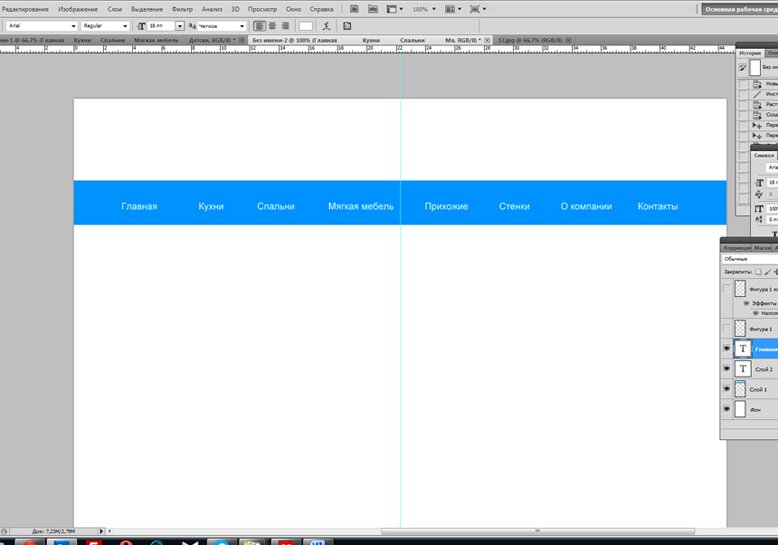This screenshot has height=545, width=778.
Task: Enable lock transparent pixels checkbox
Action: pyautogui.click(x=758, y=272)
